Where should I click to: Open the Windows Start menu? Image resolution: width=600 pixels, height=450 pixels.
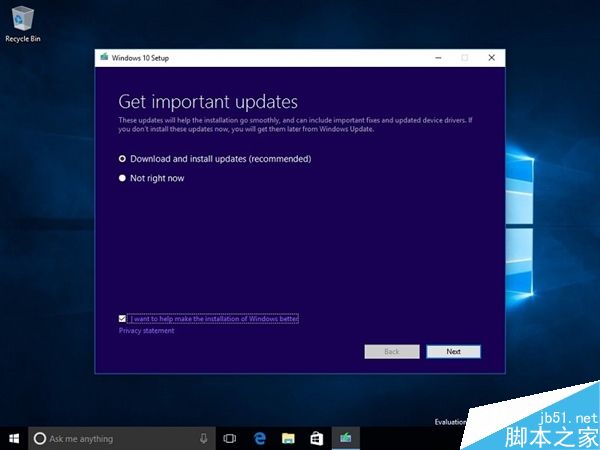pos(14,439)
